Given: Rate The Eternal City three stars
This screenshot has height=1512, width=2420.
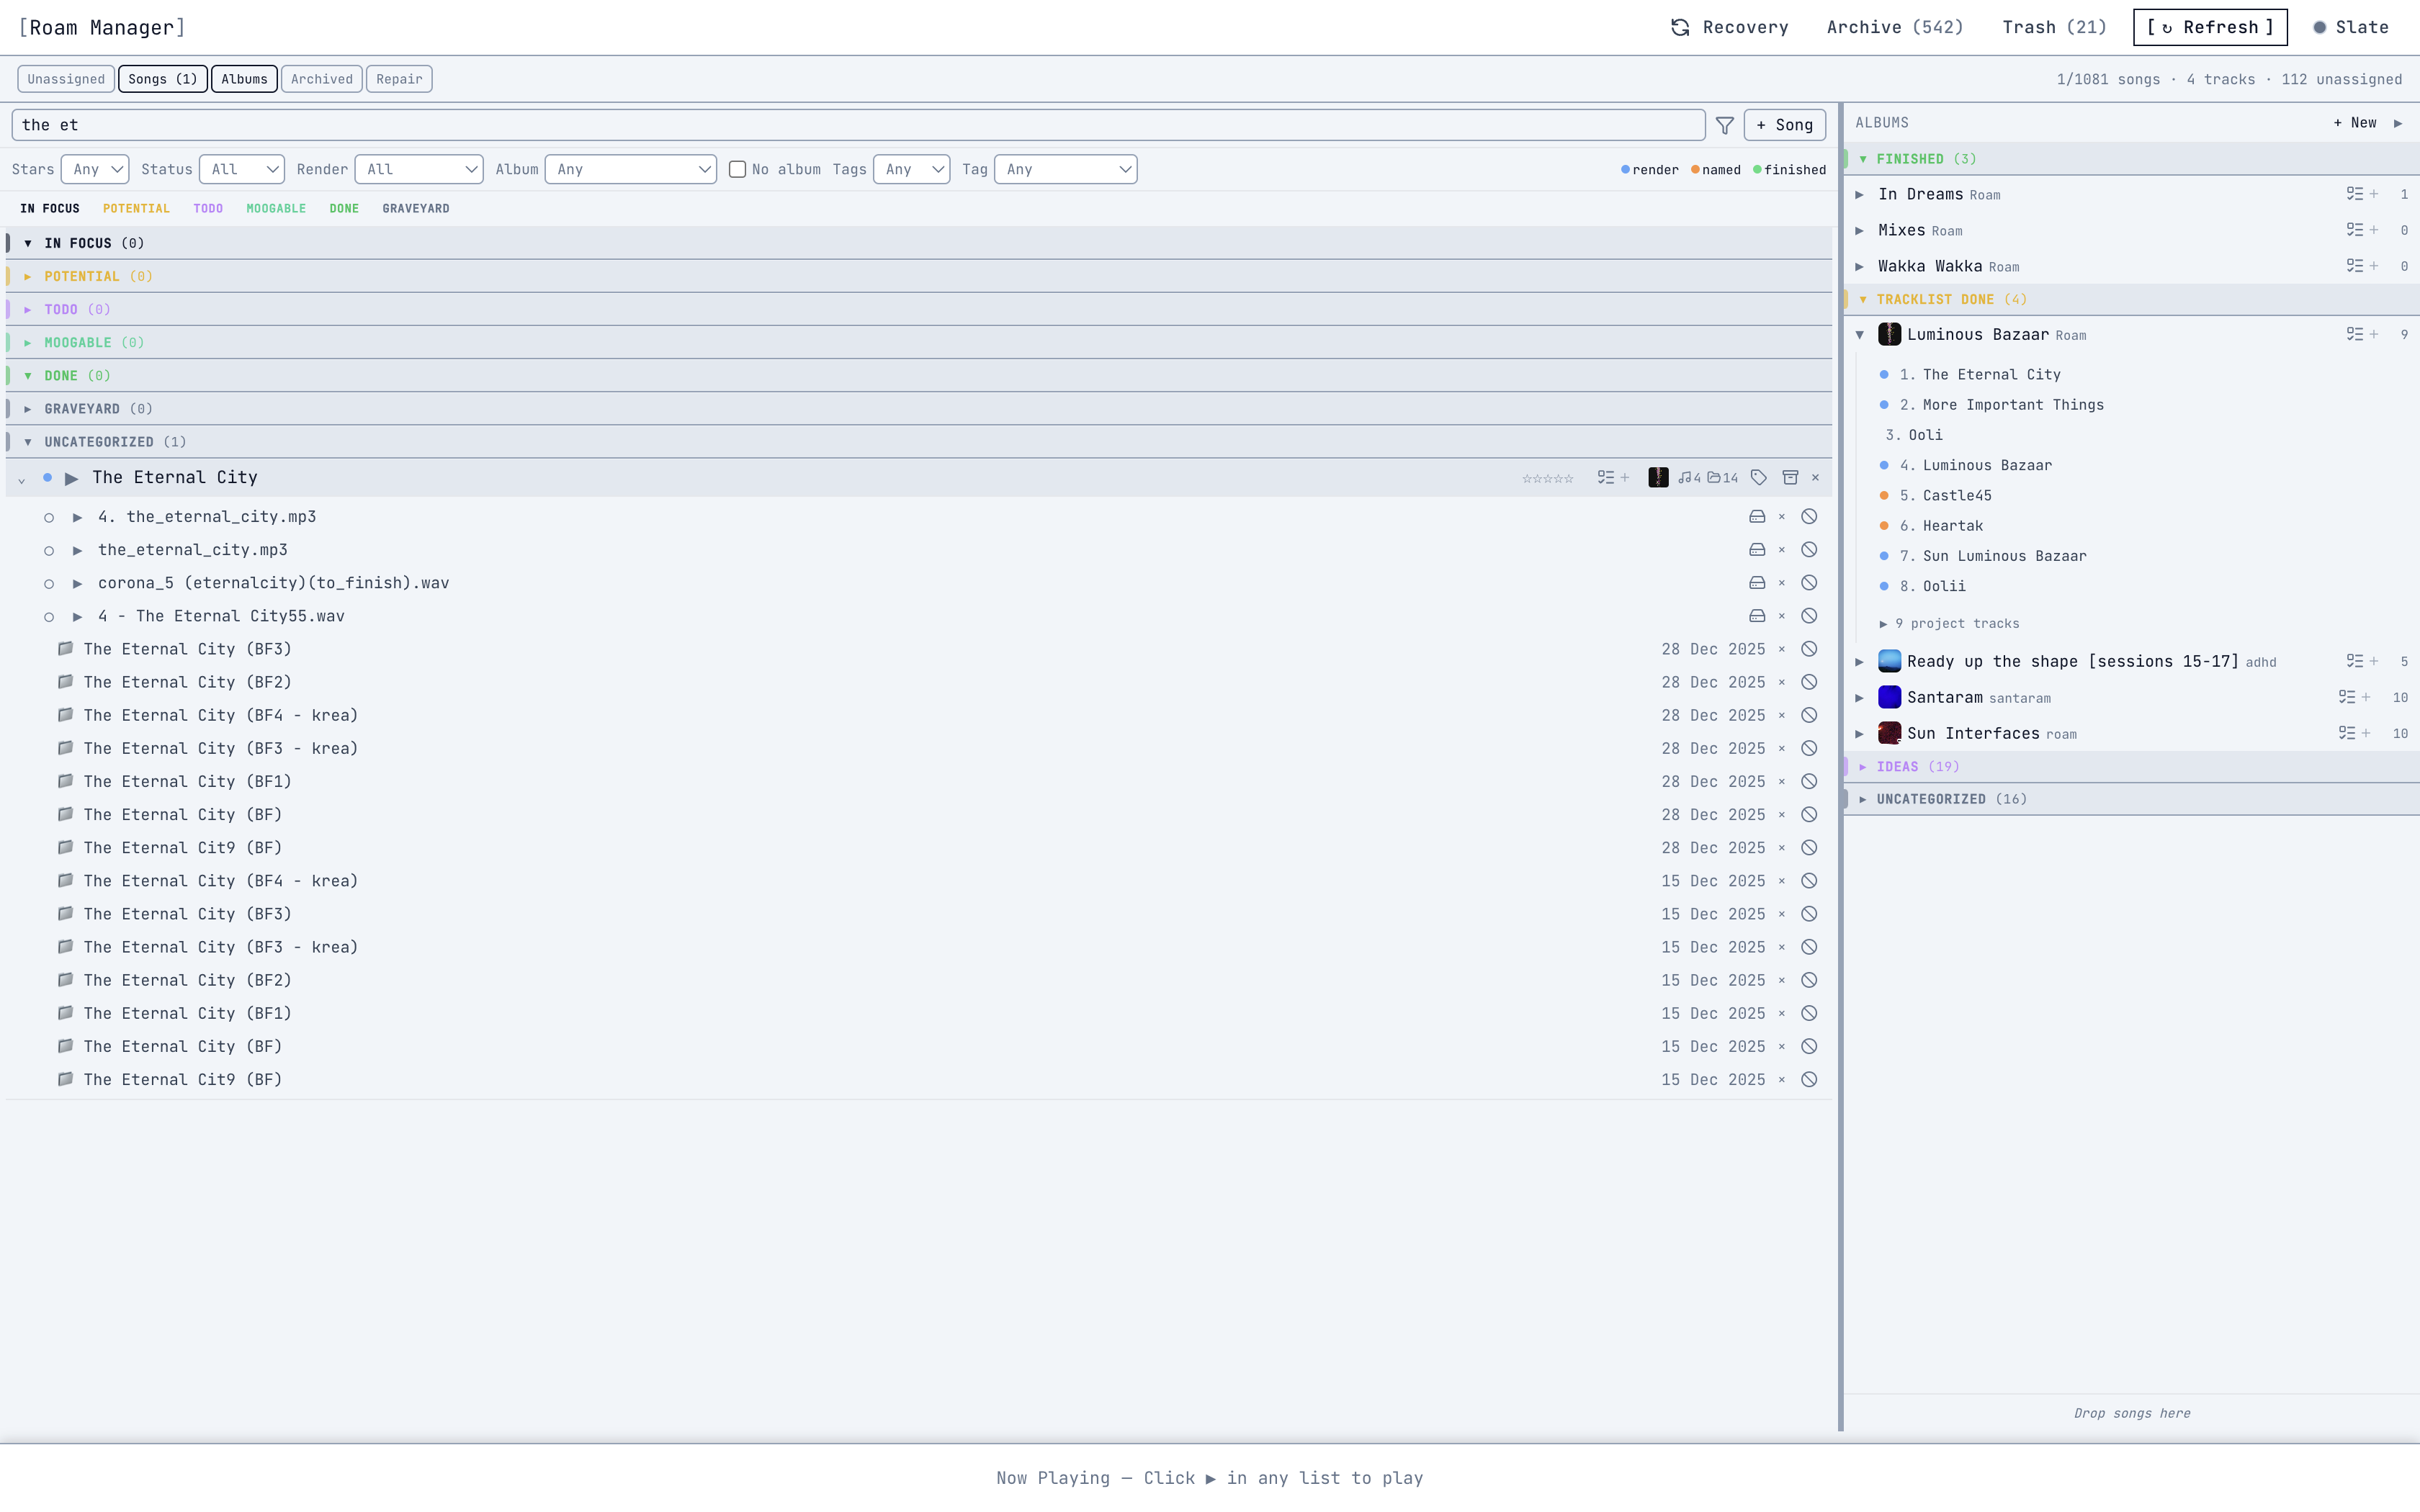Looking at the screenshot, I should tap(1547, 477).
